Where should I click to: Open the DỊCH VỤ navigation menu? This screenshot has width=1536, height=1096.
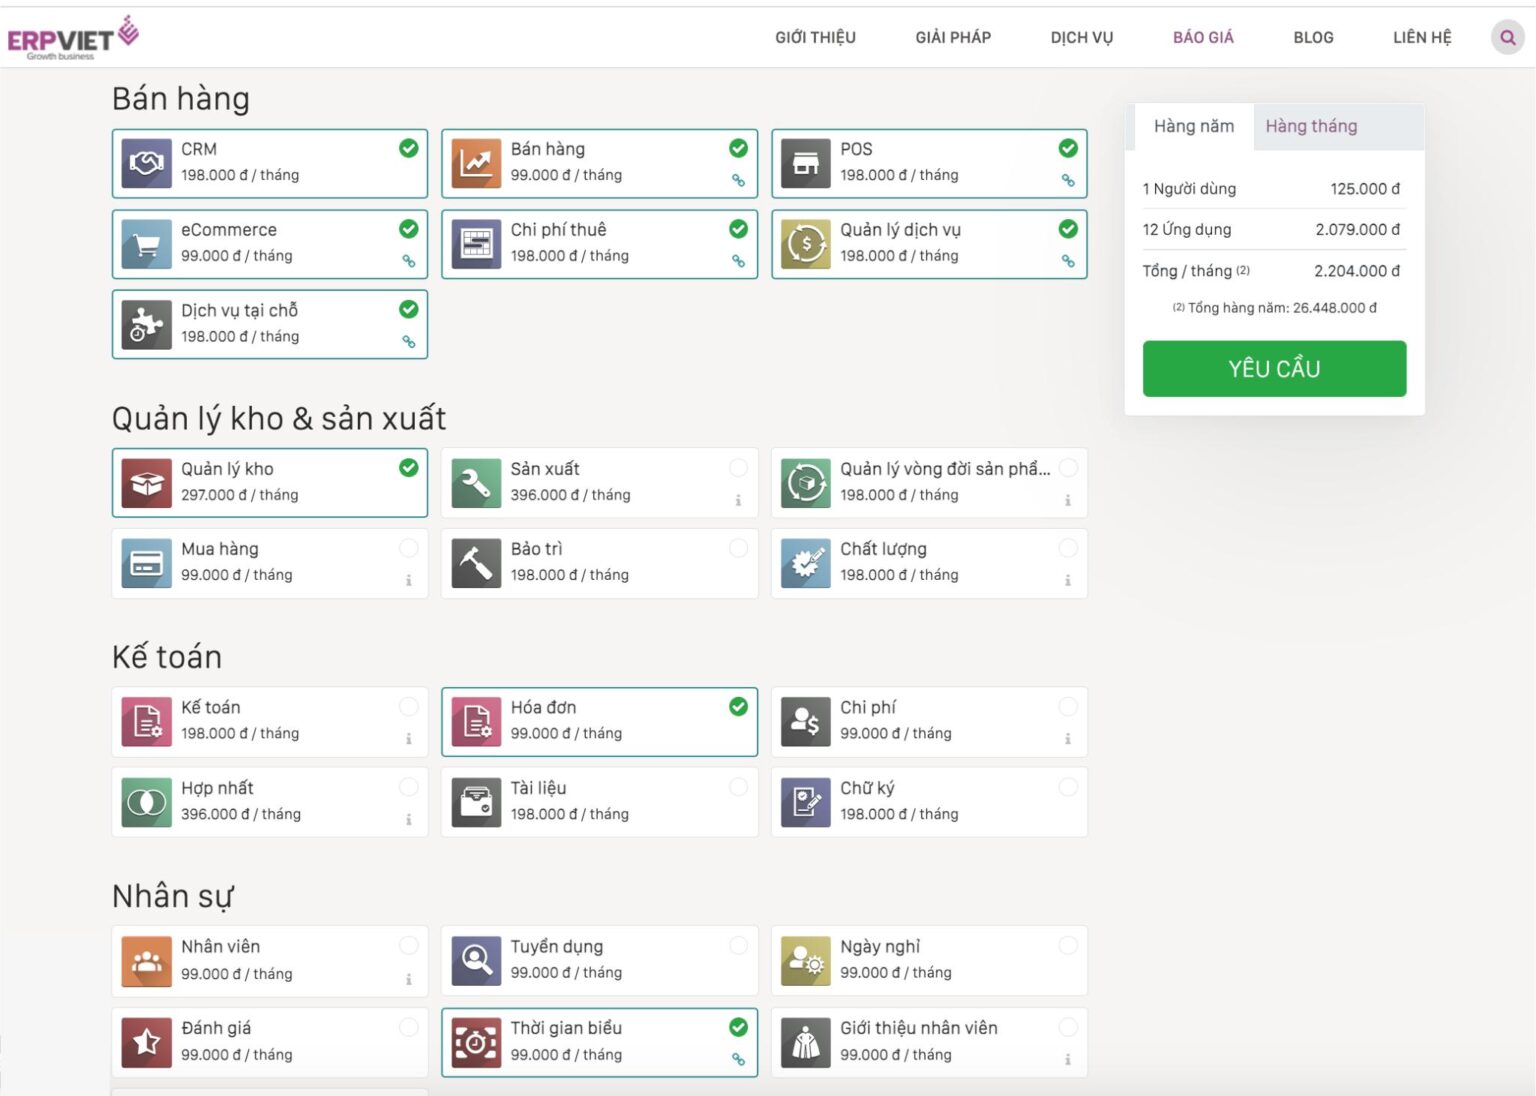tap(1081, 38)
